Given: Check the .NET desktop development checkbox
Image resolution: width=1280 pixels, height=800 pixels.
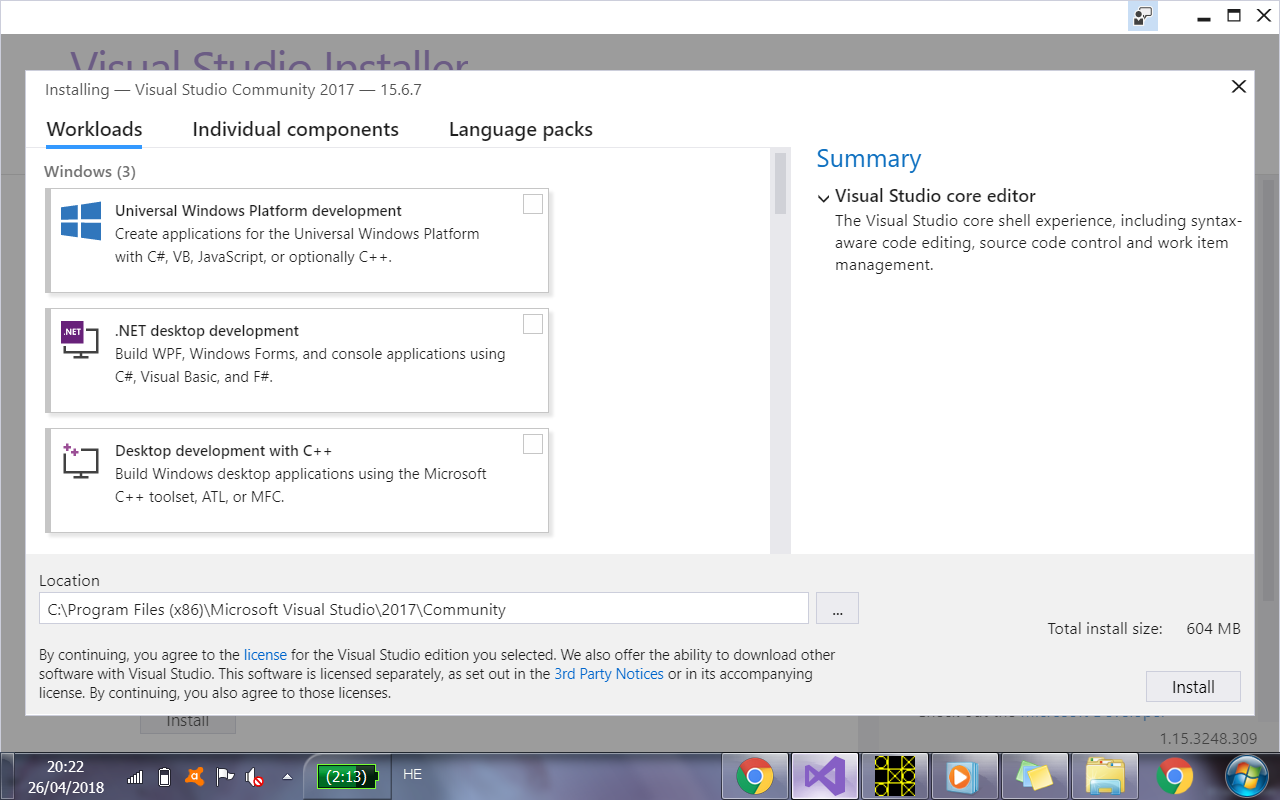Looking at the screenshot, I should click(533, 324).
